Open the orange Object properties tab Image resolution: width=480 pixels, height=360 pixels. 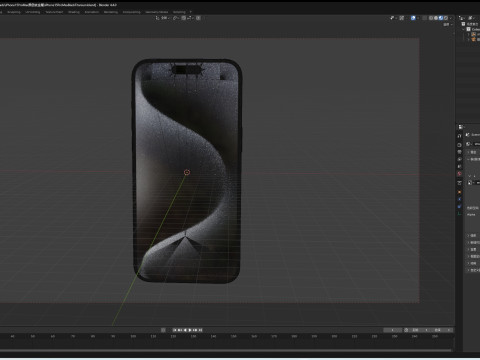point(459,192)
